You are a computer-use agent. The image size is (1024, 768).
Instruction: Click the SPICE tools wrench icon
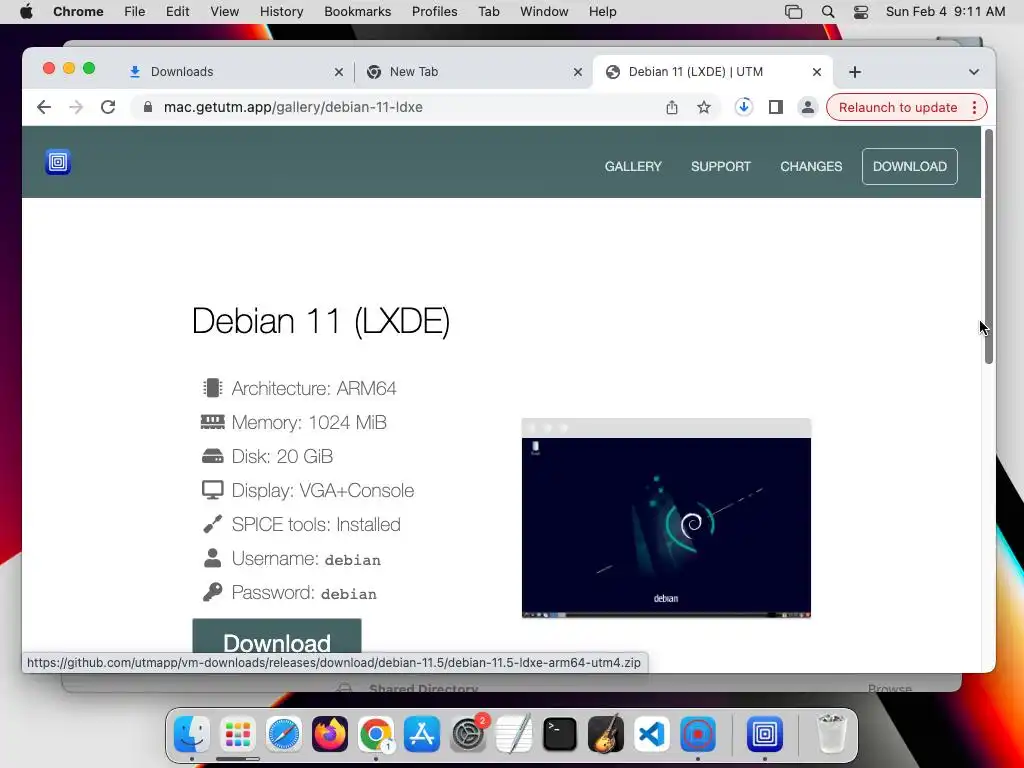tap(212, 524)
